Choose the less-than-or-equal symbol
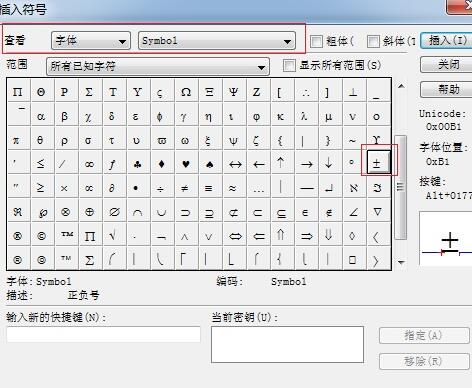Viewport: 472px width, 388px height. pyautogui.click(x=41, y=163)
